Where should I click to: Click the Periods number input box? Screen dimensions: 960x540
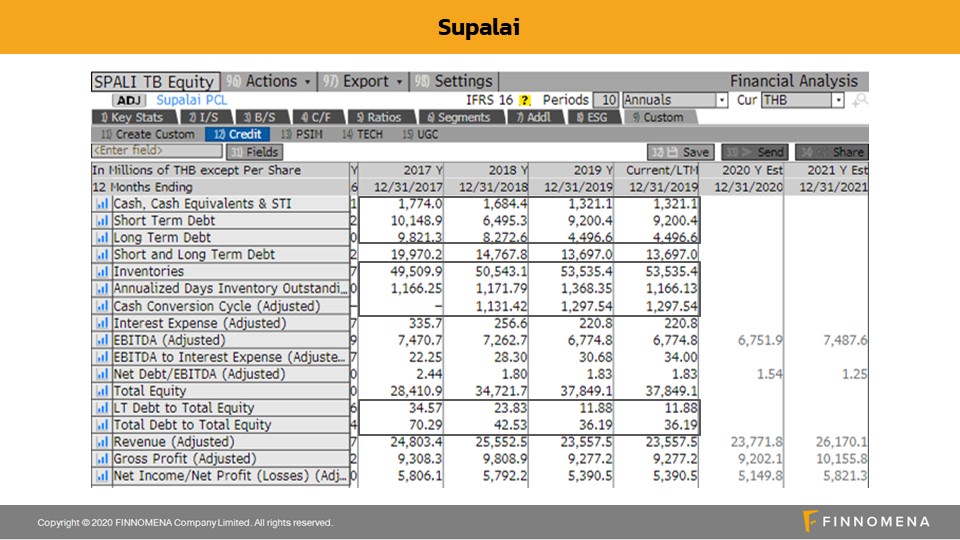(x=607, y=101)
